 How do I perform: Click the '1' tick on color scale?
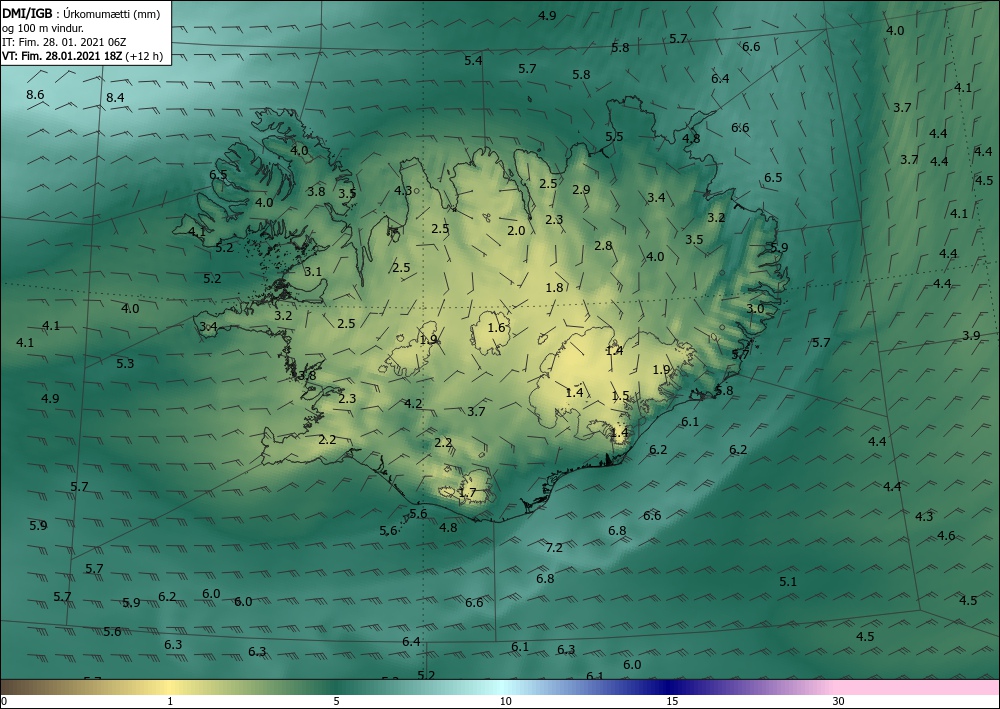coord(170,701)
